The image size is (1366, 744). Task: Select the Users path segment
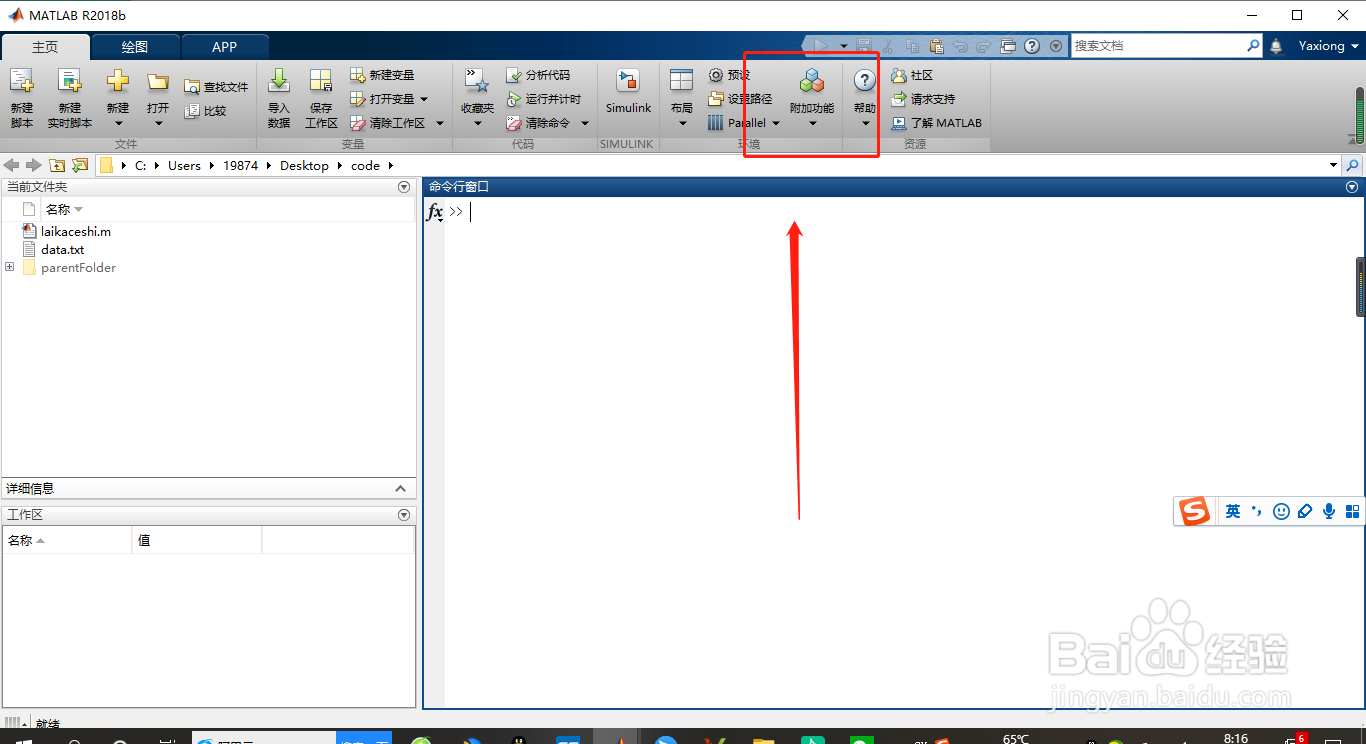(184, 165)
